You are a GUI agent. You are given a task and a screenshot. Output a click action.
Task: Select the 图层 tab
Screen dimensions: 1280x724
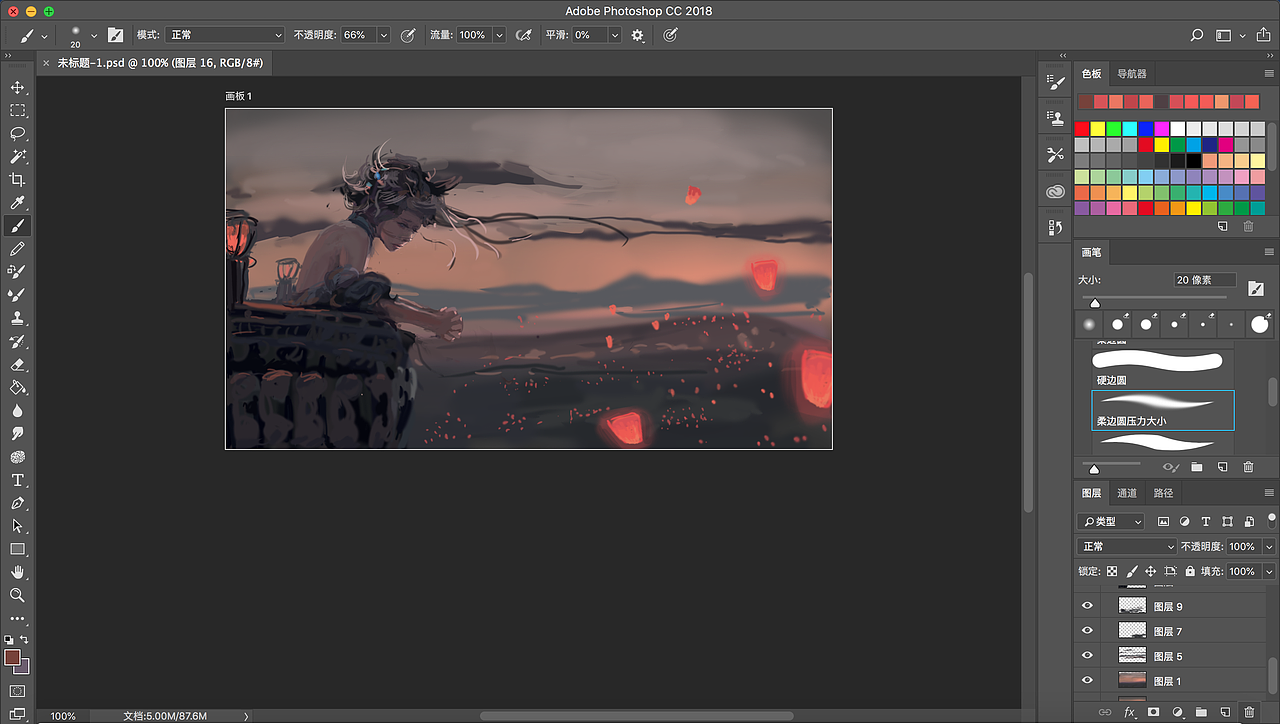coord(1091,493)
